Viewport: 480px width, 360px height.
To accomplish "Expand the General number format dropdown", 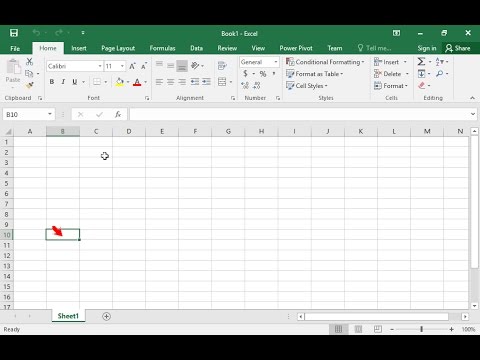I will click(x=276, y=62).
